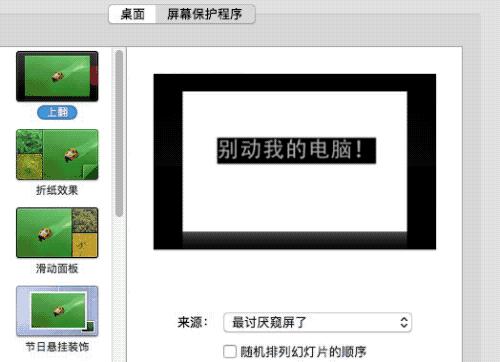Click the 节日悬挂装饰 label text
Screen dimensions: 500x362
tap(57, 347)
